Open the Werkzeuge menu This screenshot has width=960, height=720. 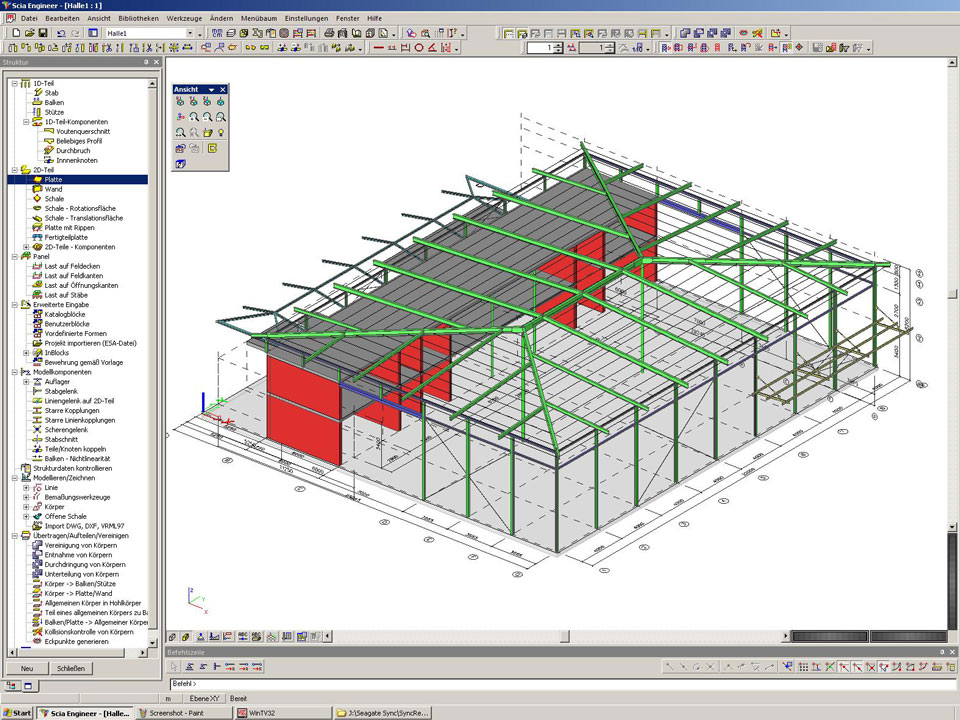coord(185,18)
